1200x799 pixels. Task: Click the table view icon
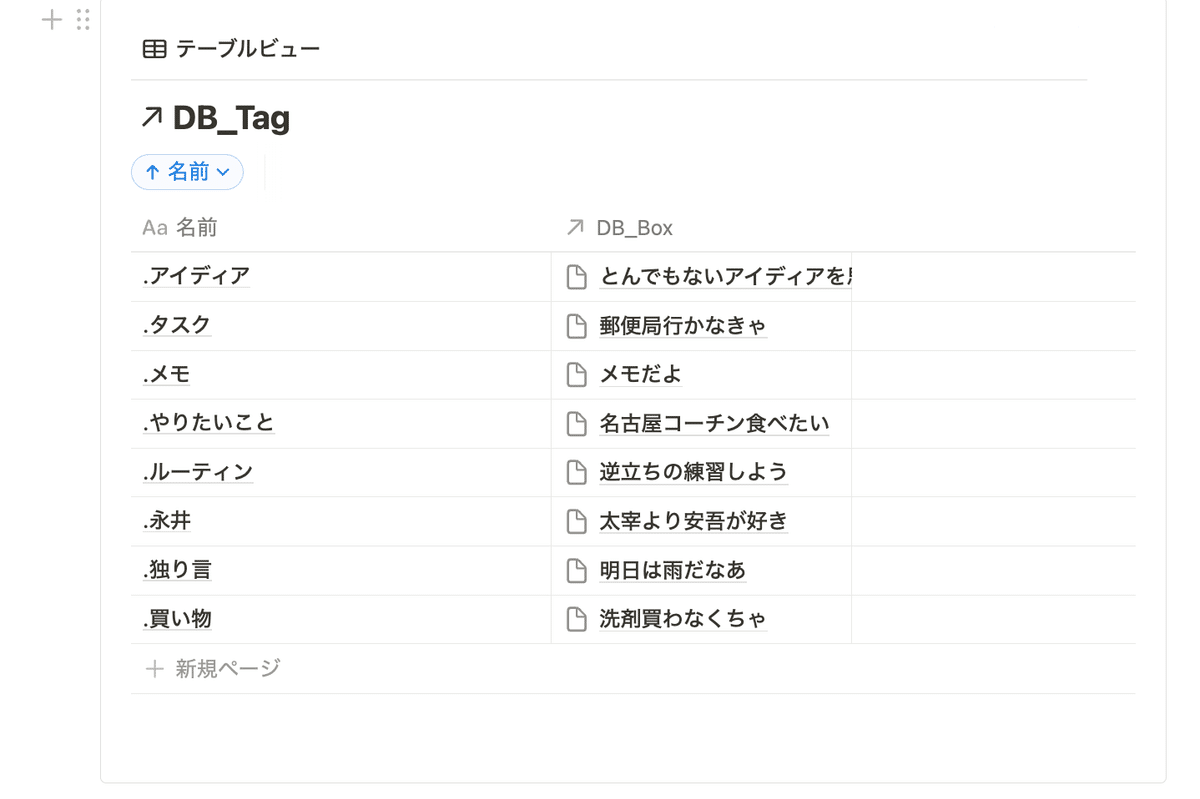click(154, 49)
